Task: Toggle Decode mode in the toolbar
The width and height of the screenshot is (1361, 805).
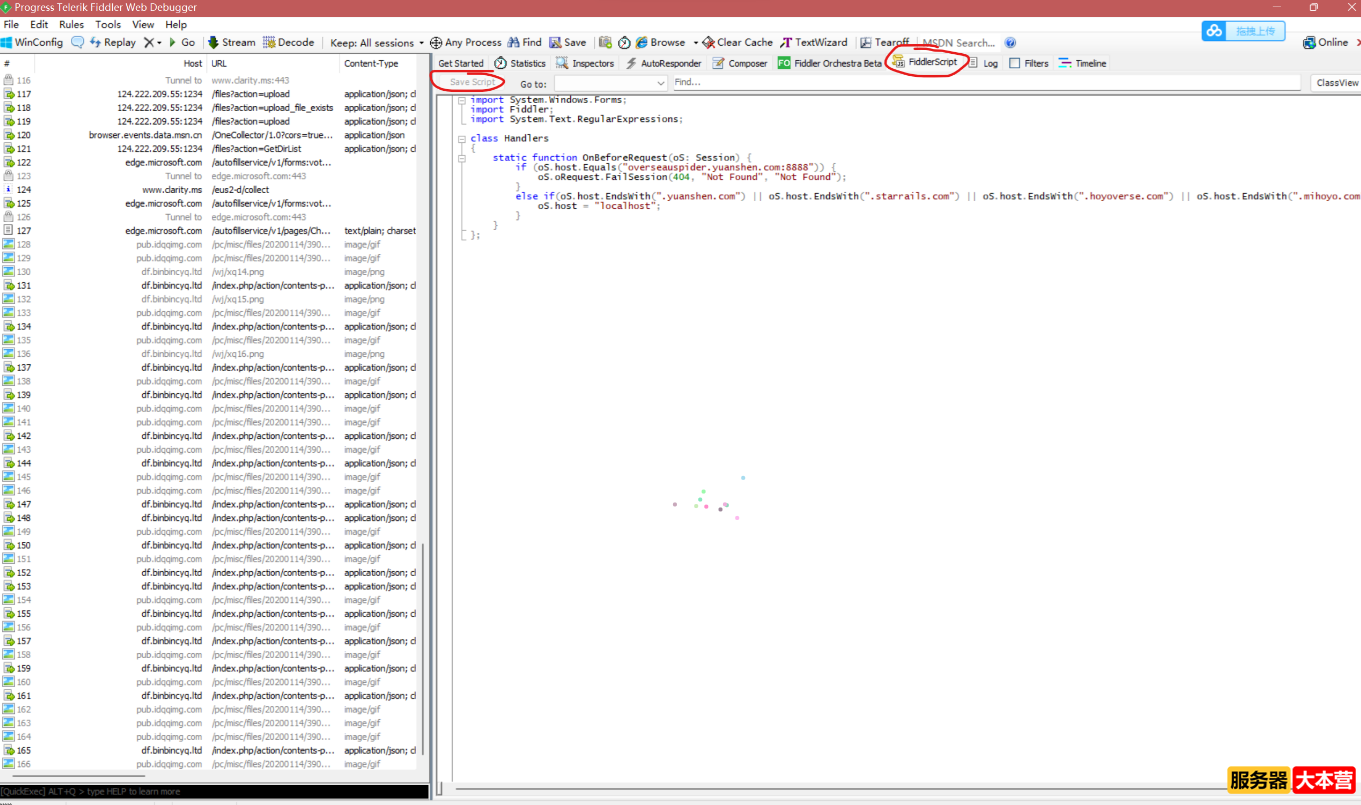Action: tap(289, 43)
